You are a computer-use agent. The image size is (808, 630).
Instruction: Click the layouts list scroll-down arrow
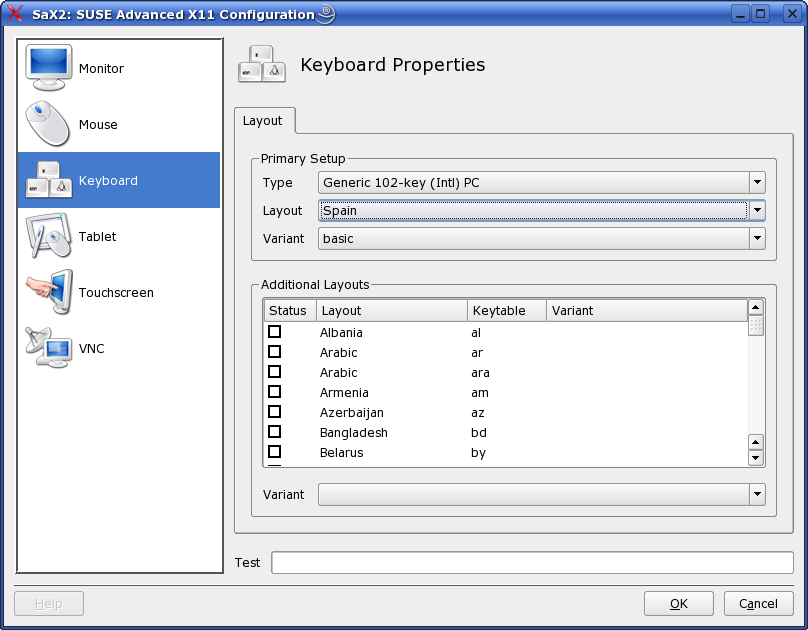coord(755,458)
